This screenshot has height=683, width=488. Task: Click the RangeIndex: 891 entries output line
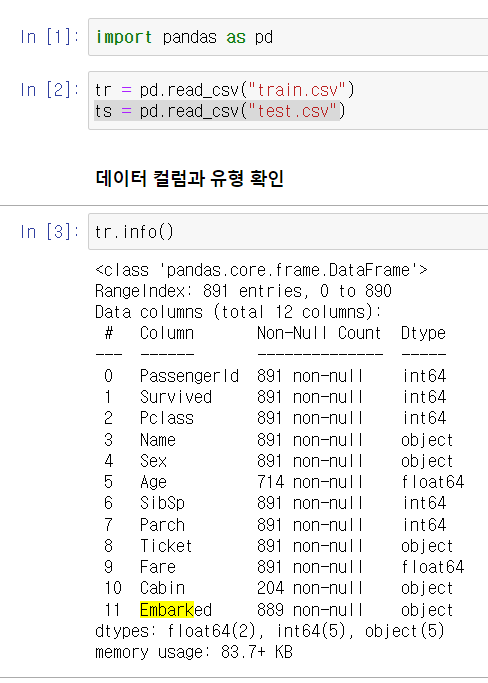pos(243,291)
